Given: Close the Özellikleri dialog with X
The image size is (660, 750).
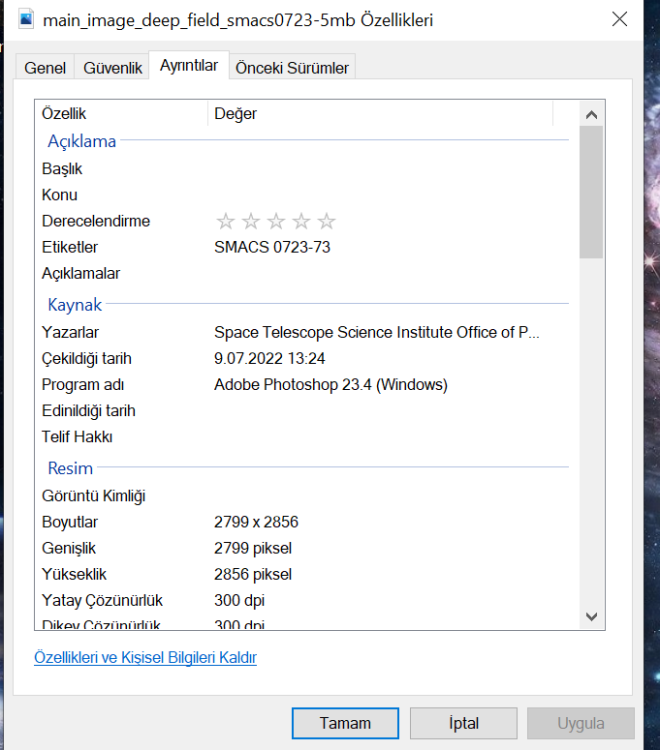Looking at the screenshot, I should pos(618,20).
